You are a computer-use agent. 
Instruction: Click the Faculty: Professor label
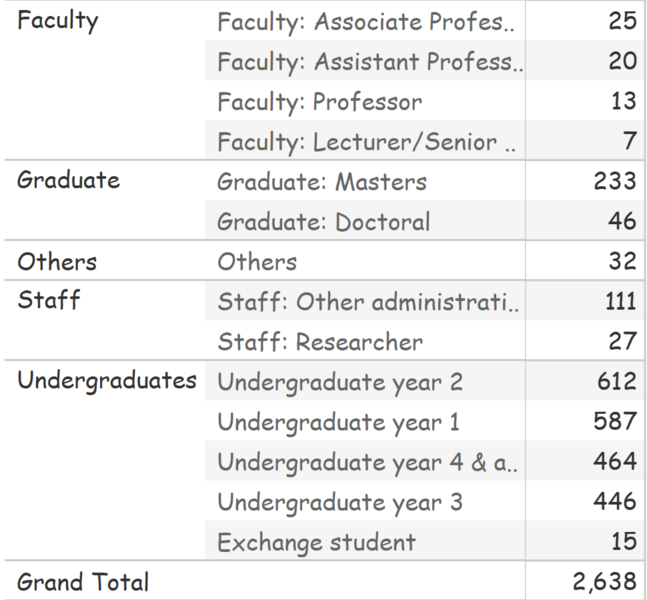pos(319,102)
